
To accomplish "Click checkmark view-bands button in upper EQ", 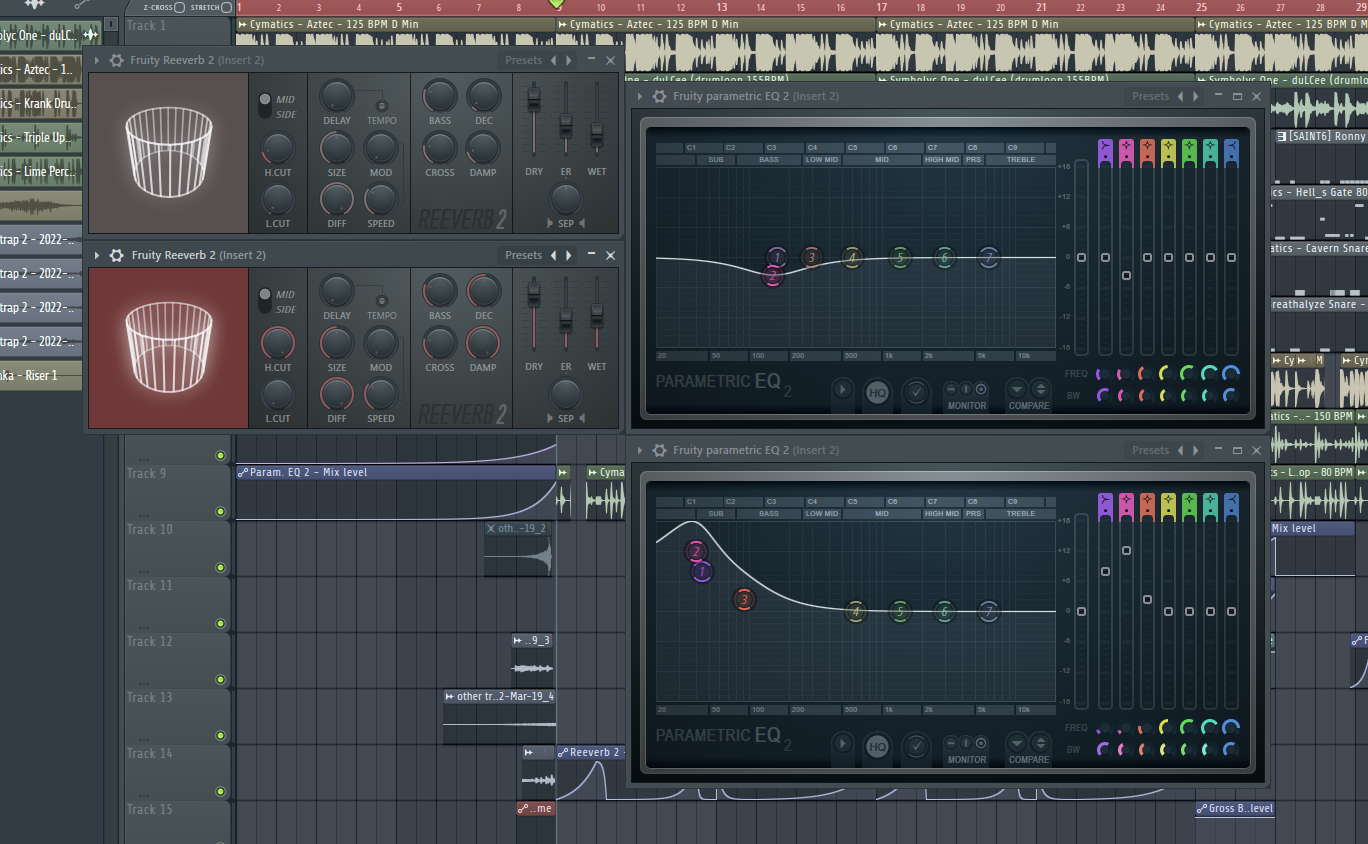I will 915,393.
